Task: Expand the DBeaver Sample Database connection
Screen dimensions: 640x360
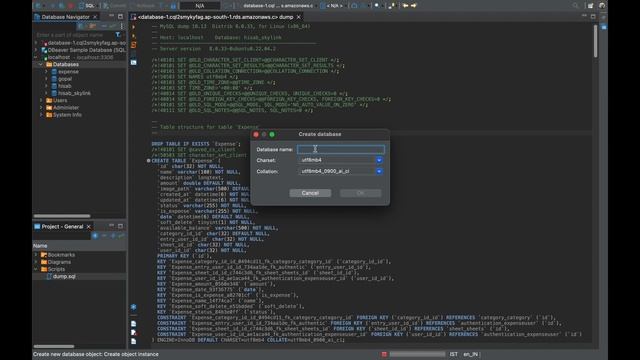Action: [x=36, y=50]
